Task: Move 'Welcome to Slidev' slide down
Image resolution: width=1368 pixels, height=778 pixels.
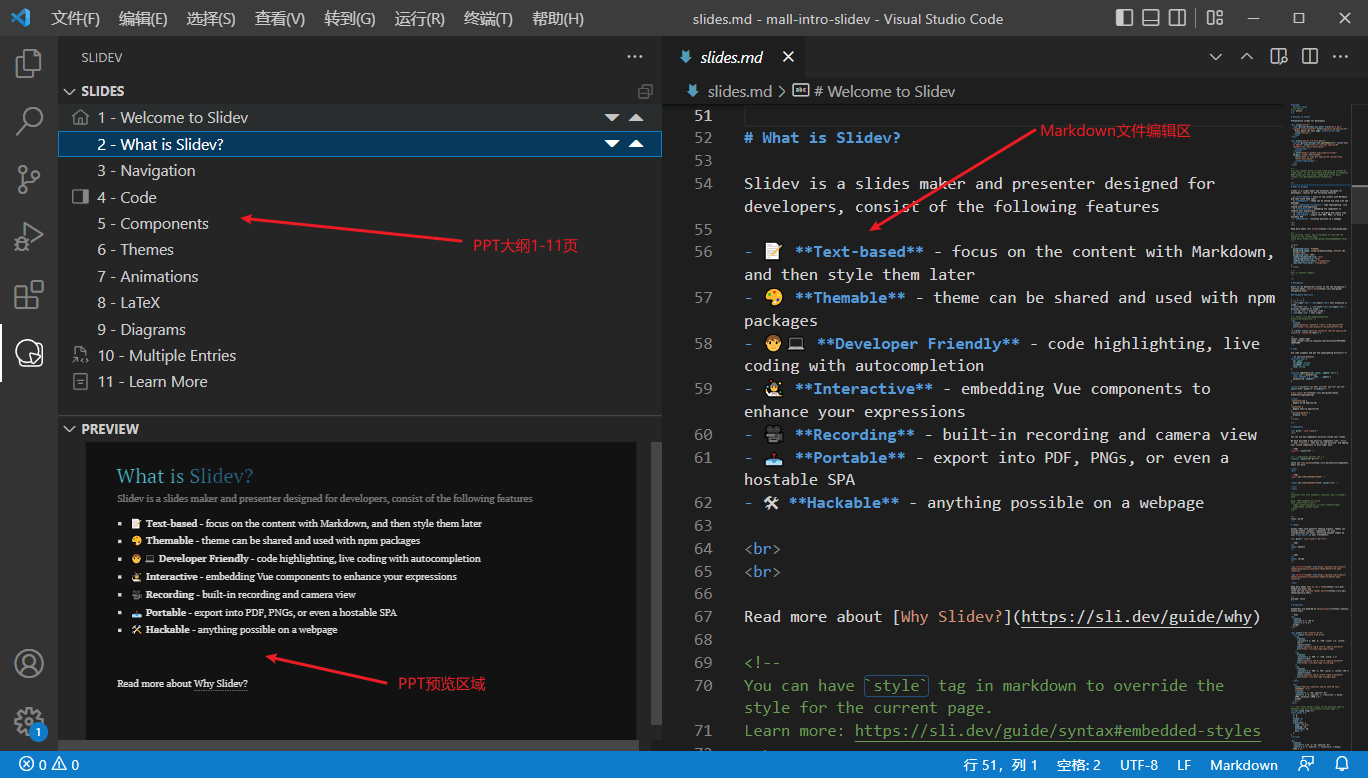Action: [x=612, y=118]
